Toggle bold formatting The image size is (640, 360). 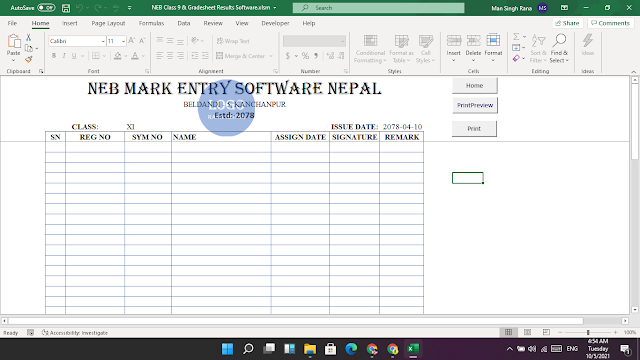tap(54, 56)
